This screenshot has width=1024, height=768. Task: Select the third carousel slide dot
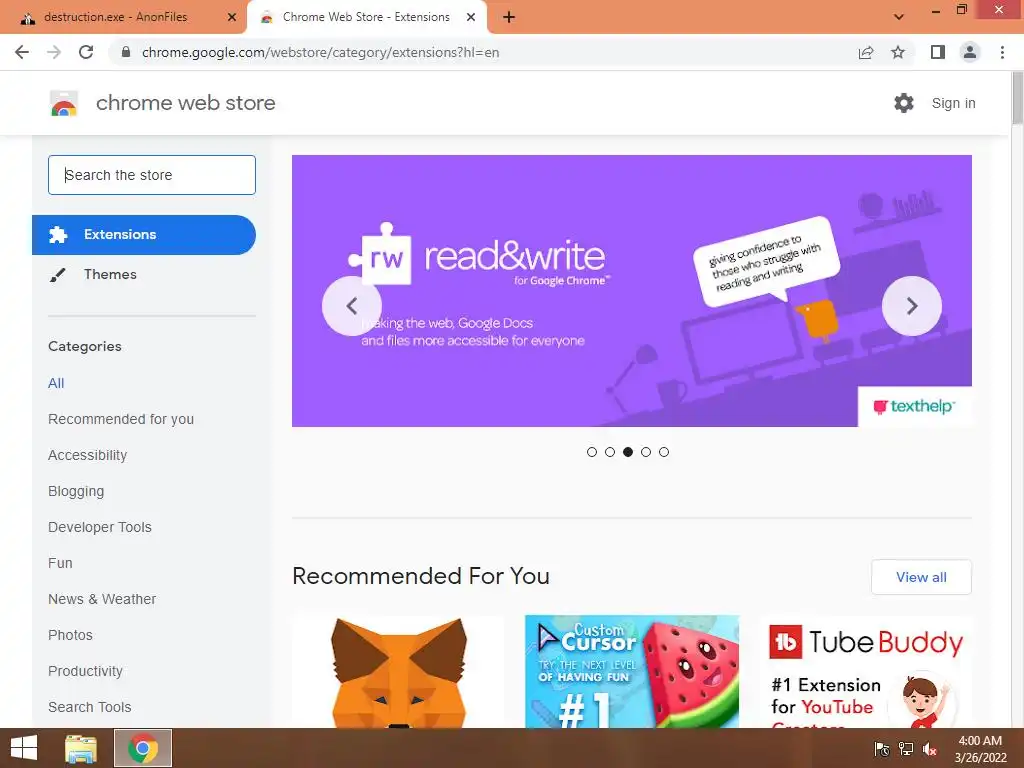628,452
